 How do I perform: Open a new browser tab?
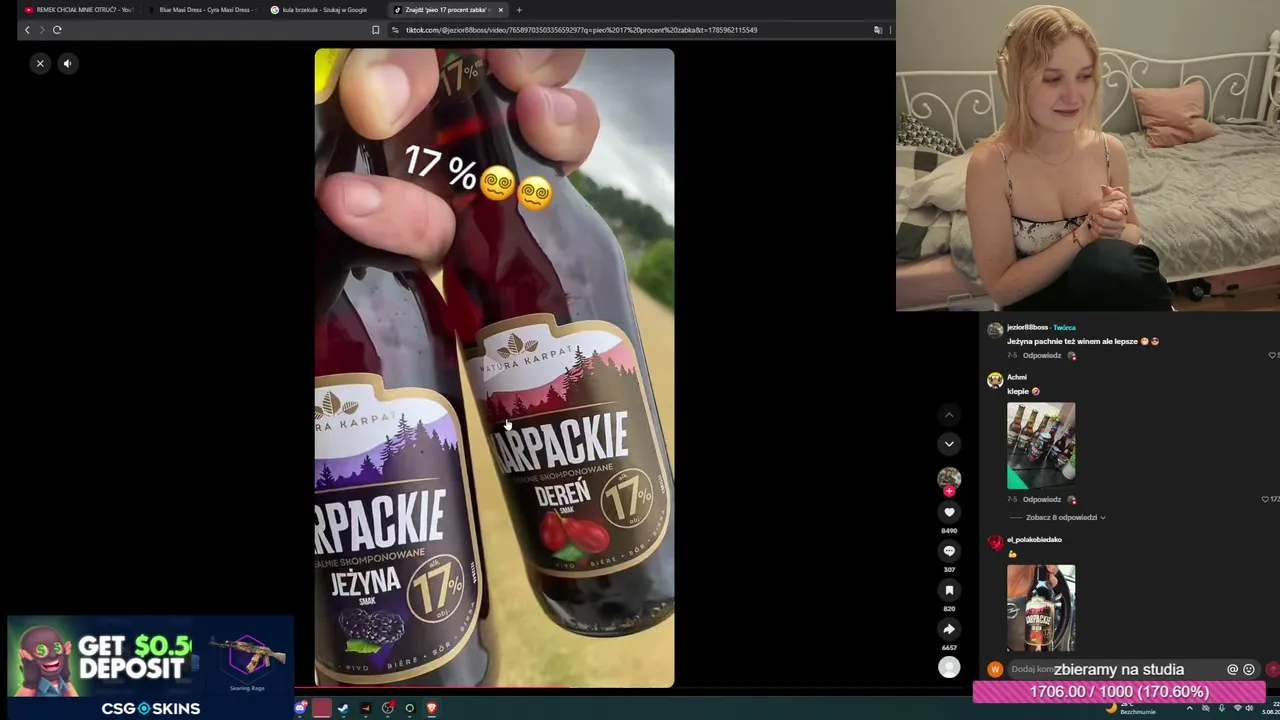[519, 10]
